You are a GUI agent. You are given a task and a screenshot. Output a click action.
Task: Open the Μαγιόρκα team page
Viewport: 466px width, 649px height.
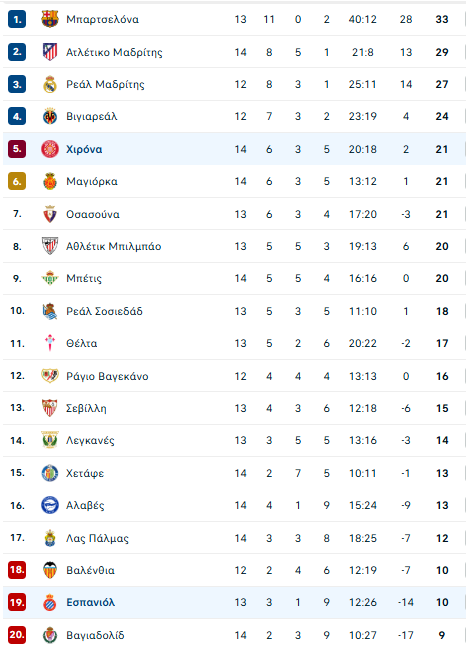click(x=92, y=182)
